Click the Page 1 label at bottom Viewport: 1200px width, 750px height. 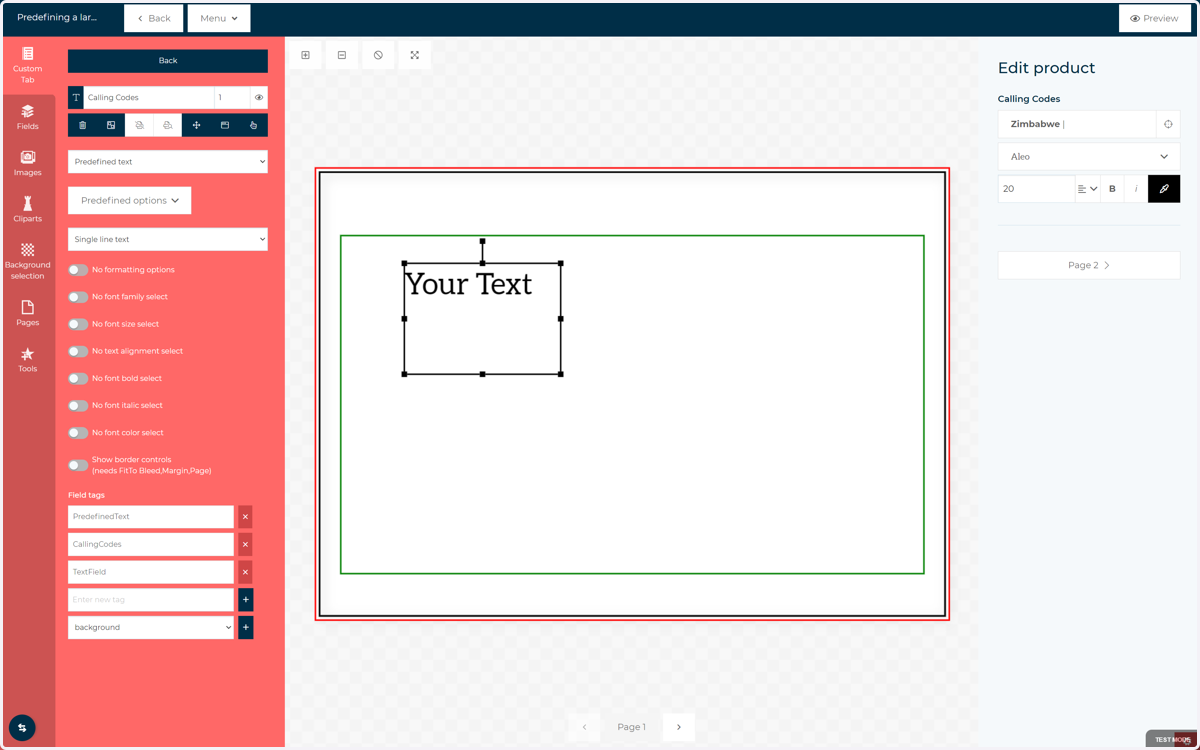pyautogui.click(x=631, y=727)
